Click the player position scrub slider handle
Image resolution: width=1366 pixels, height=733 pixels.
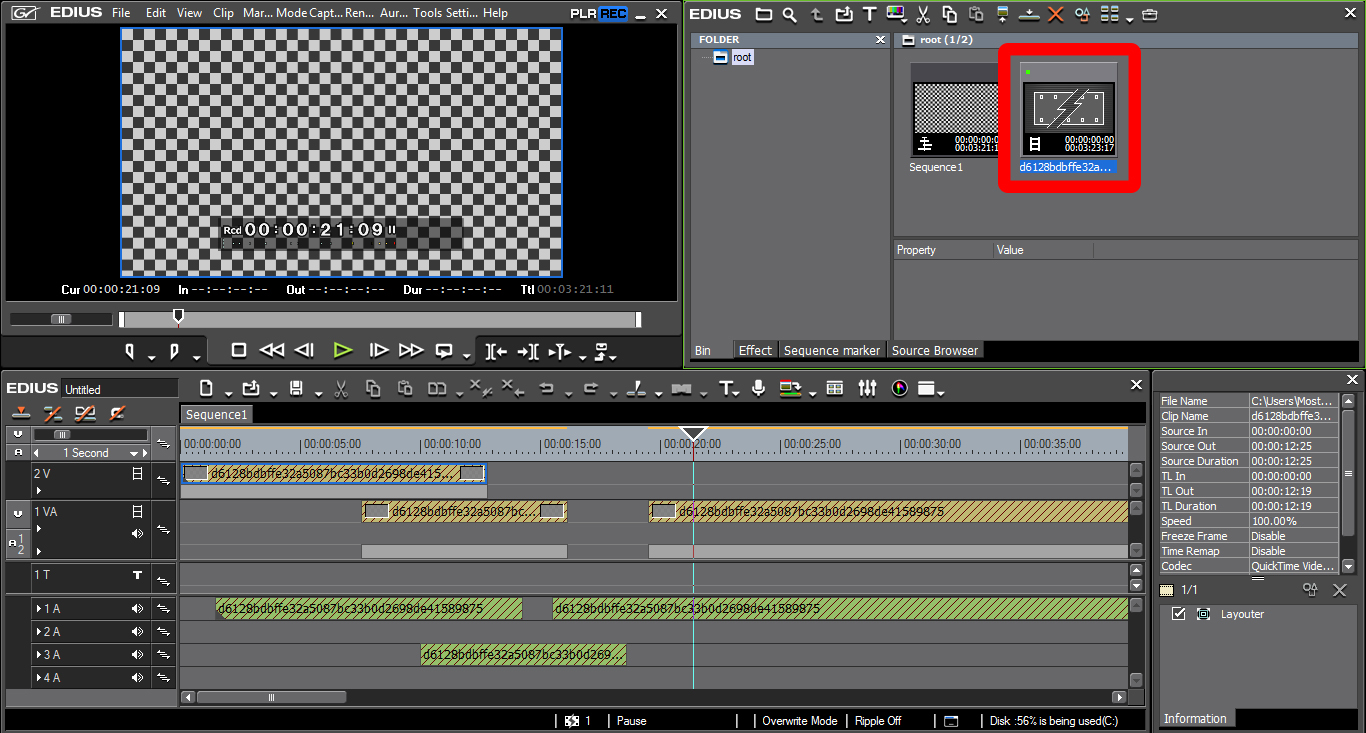tap(178, 317)
